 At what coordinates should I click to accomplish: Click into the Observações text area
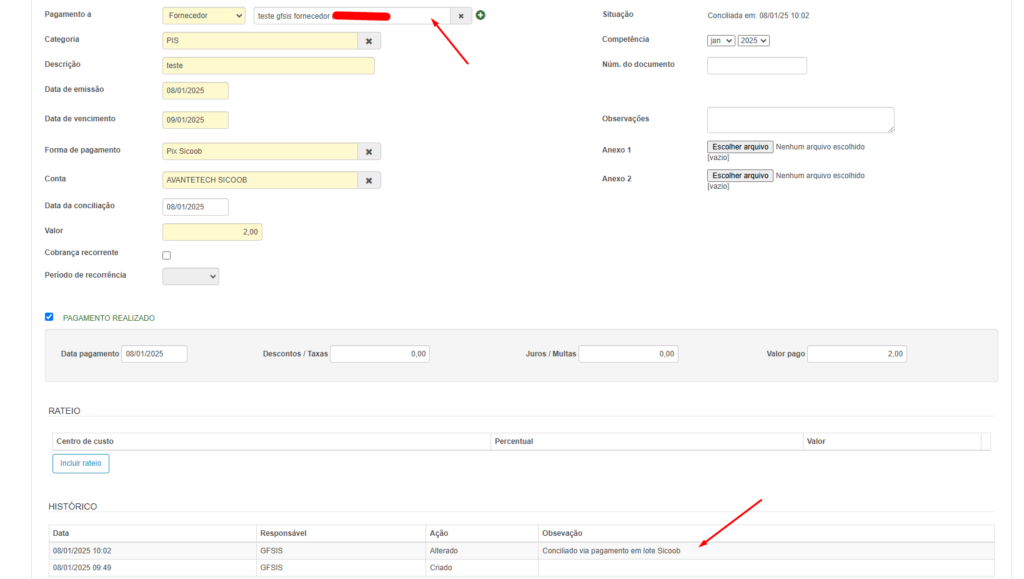point(800,120)
